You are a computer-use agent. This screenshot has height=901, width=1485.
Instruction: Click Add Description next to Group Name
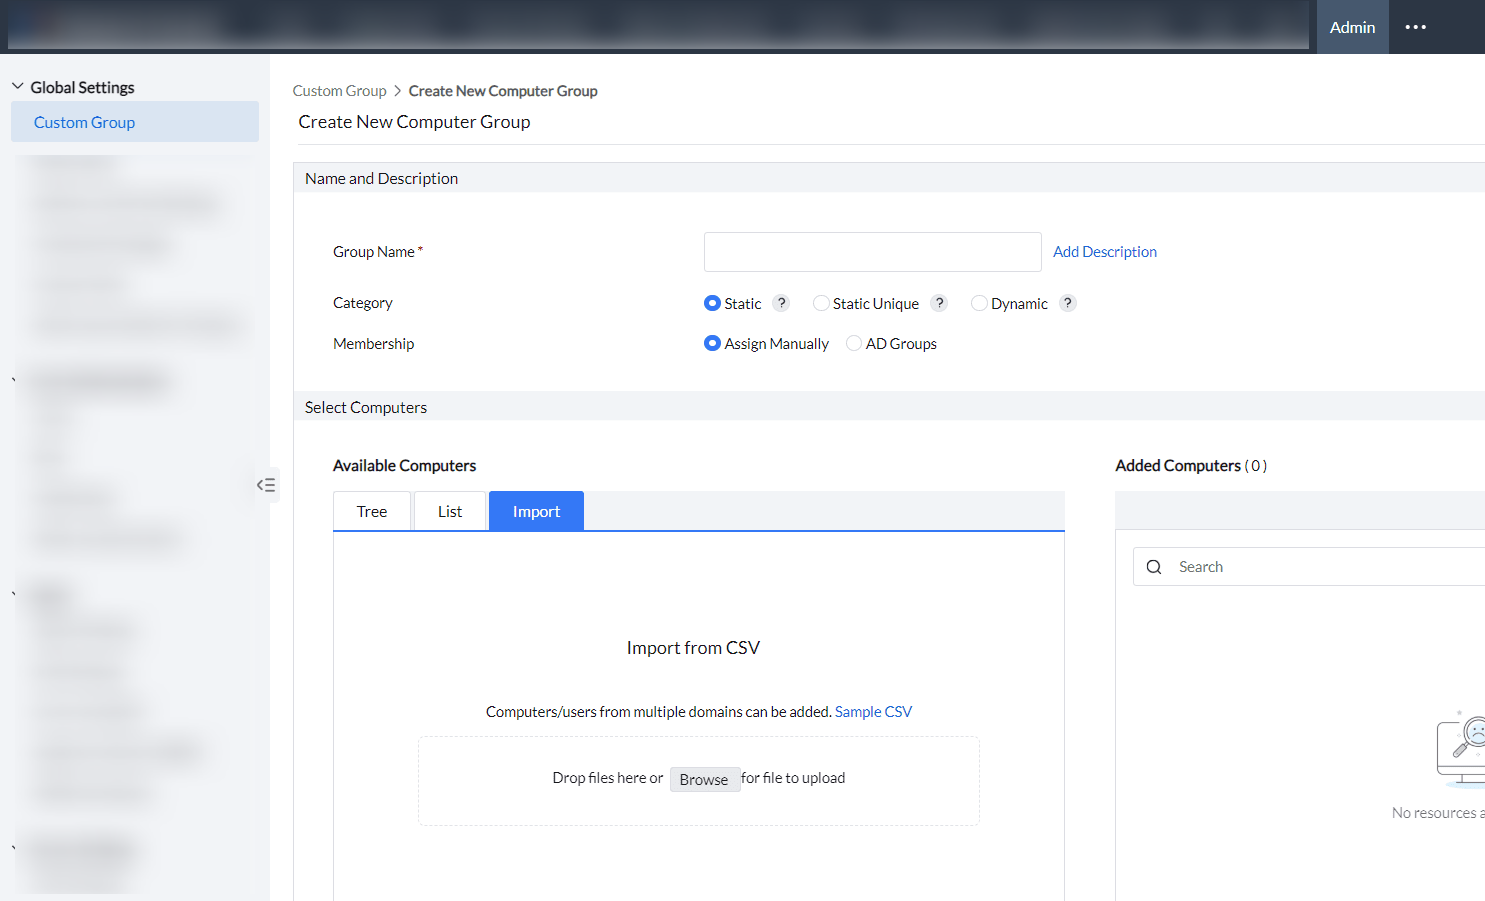(x=1104, y=251)
